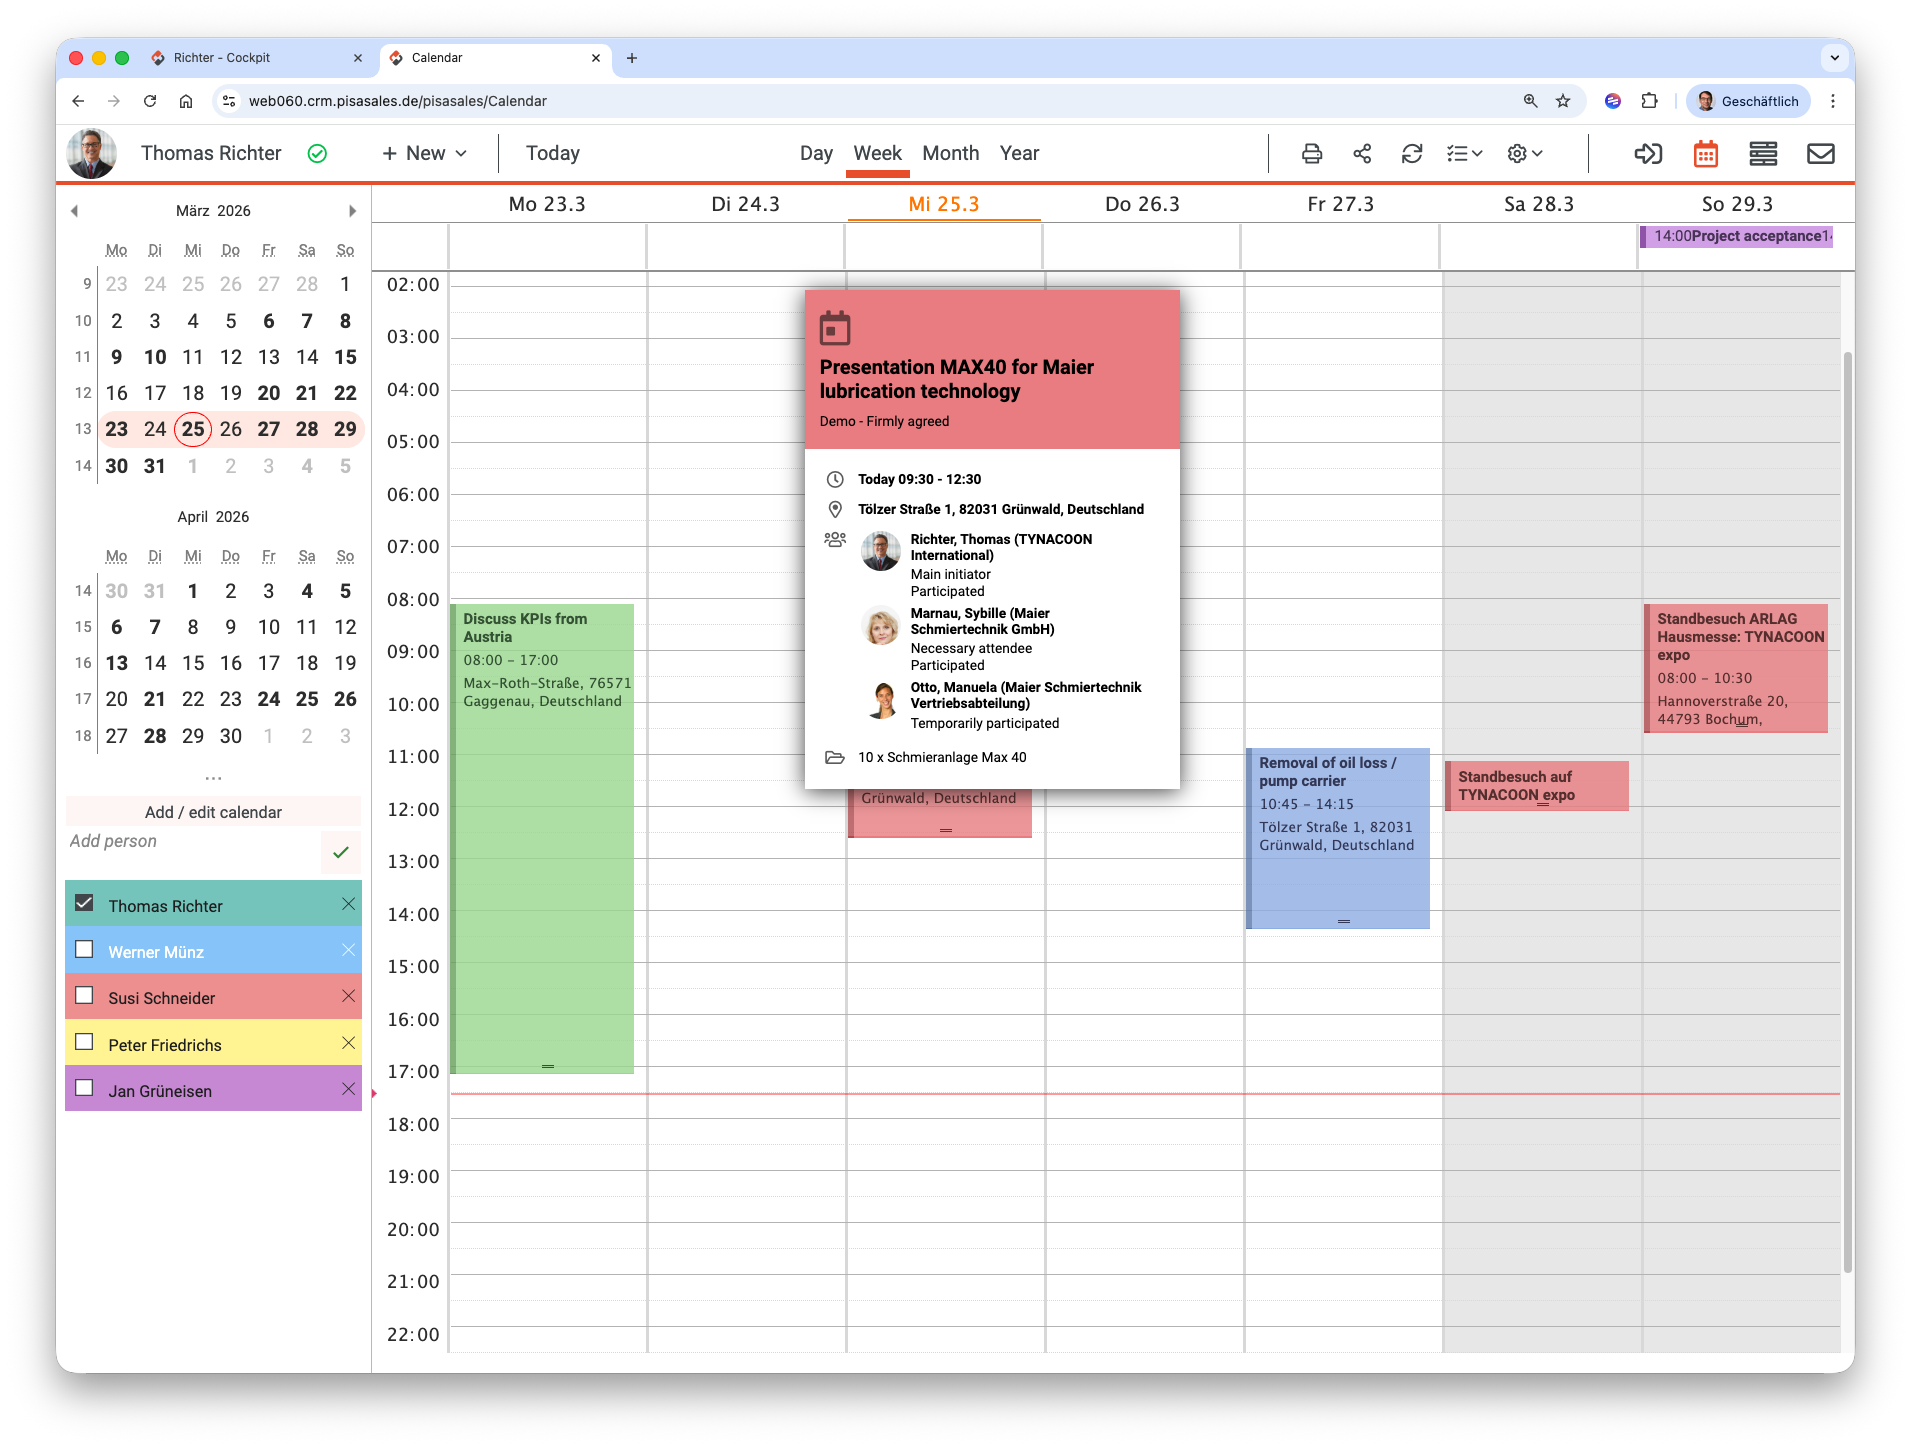Uncheck the Thomas Richter calendar checkbox
The height and width of the screenshot is (1447, 1911).
tap(85, 903)
